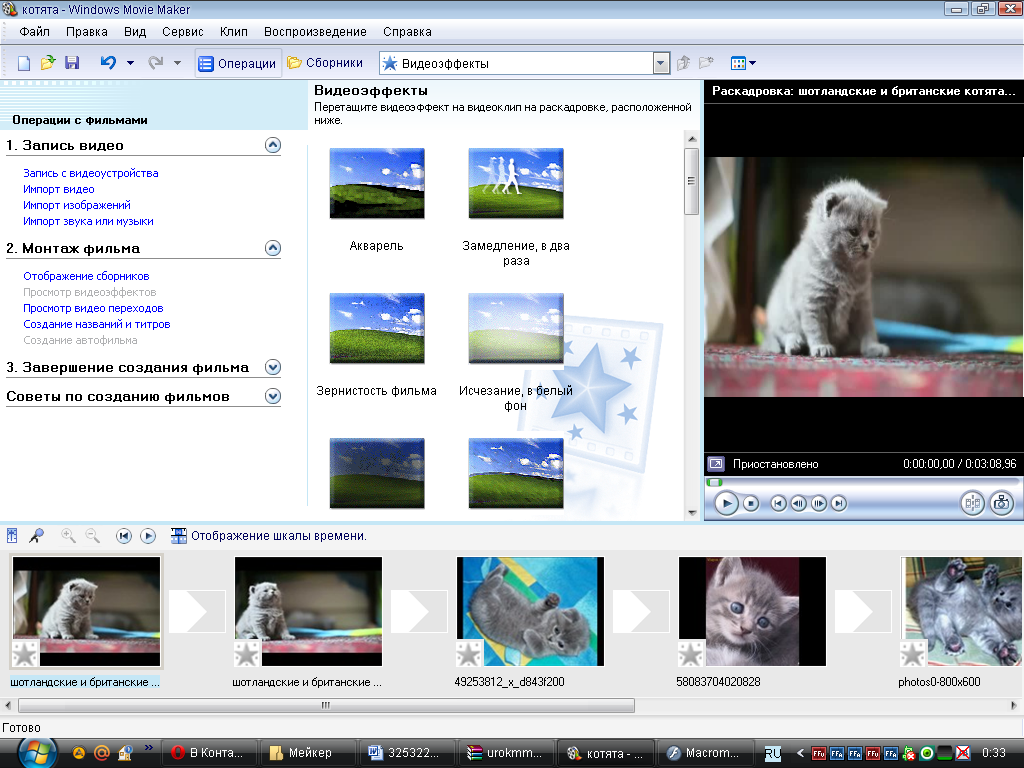This screenshot has width=1024, height=768.
Task: Toggle the Операции tasks pane
Action: pos(237,63)
